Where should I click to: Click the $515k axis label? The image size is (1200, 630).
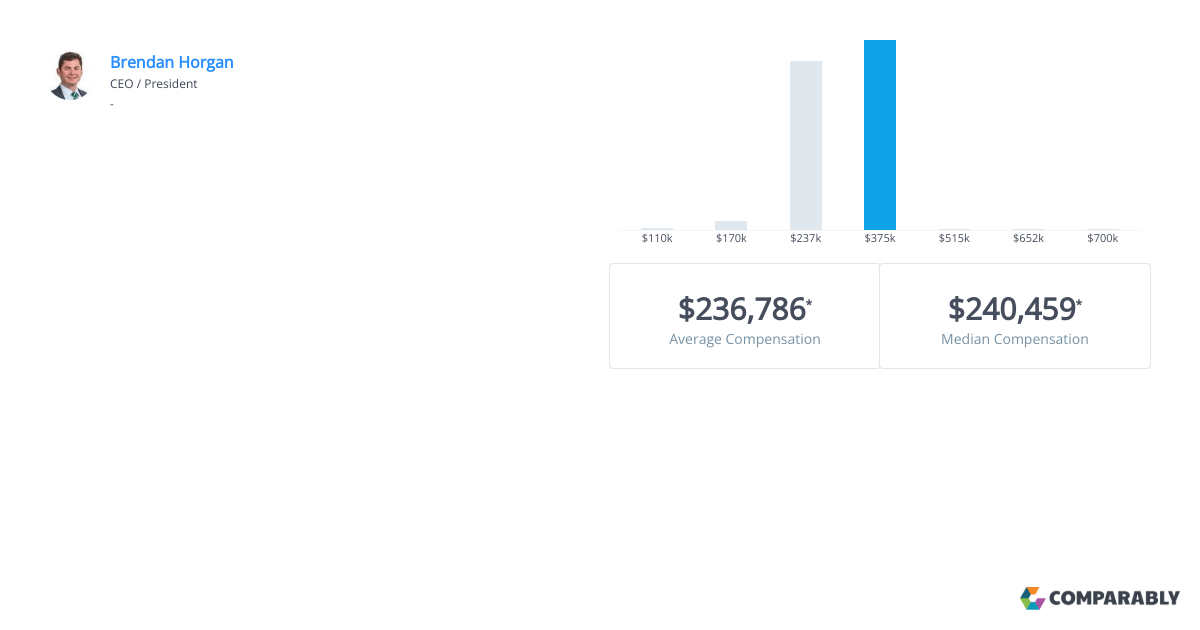pyautogui.click(x=954, y=239)
